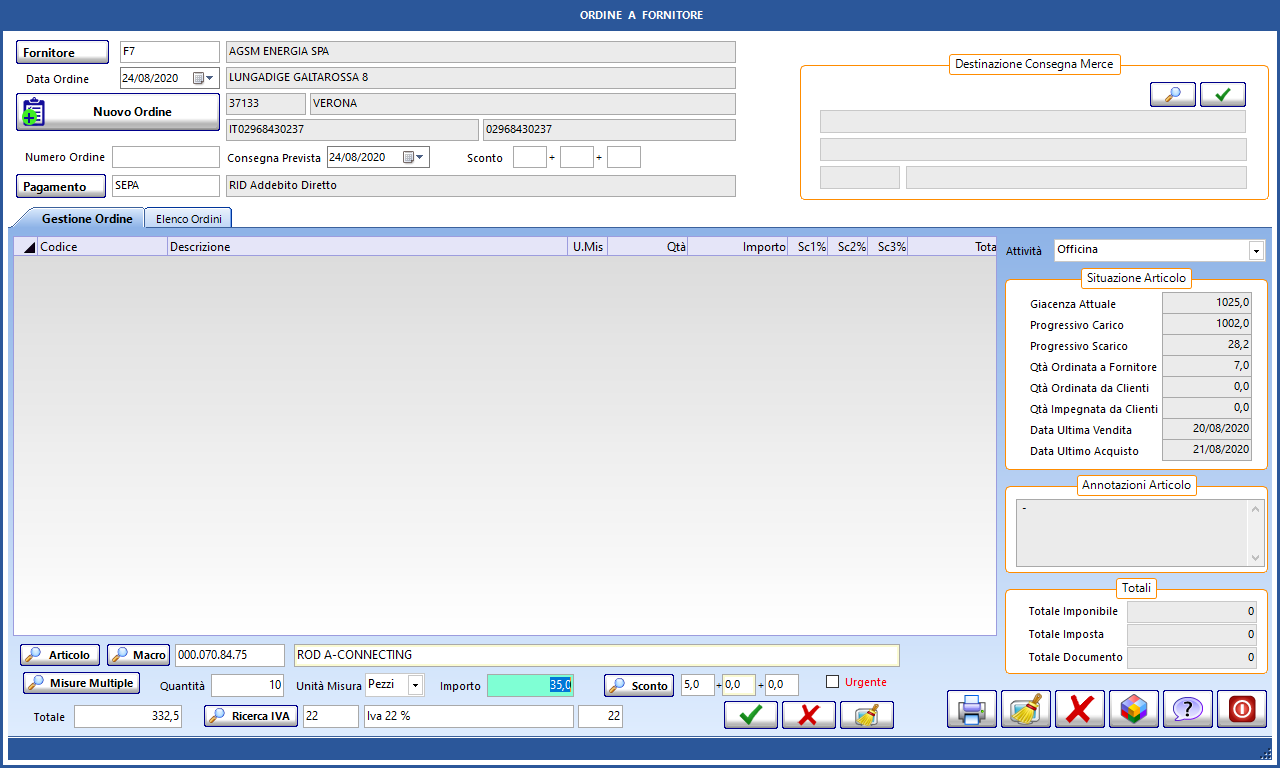1280x768 pixels.
Task: Switch to the Elenco Ordini tab
Action: 188,218
